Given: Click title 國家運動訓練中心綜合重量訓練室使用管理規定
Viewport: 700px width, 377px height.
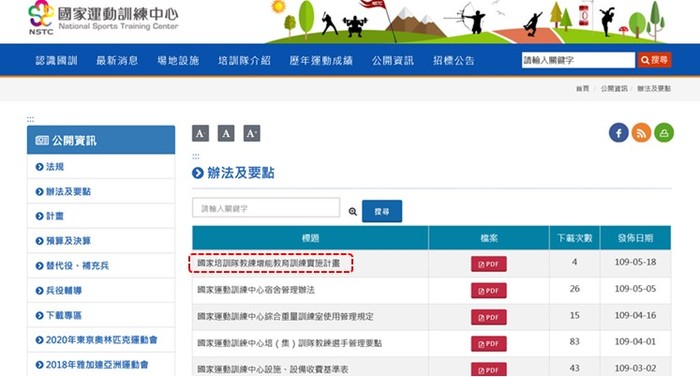Looking at the screenshot, I should [285, 317].
